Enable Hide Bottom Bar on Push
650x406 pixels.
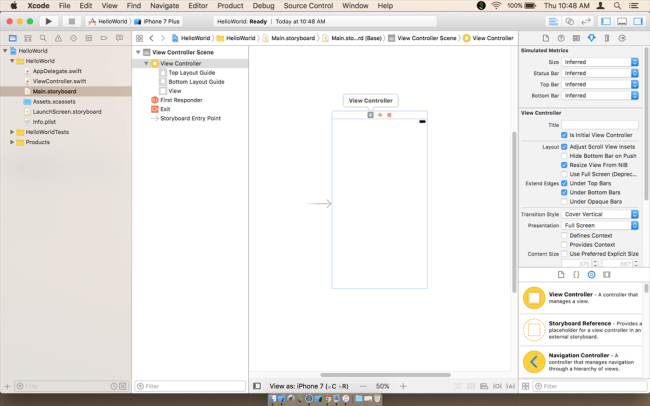pos(564,156)
